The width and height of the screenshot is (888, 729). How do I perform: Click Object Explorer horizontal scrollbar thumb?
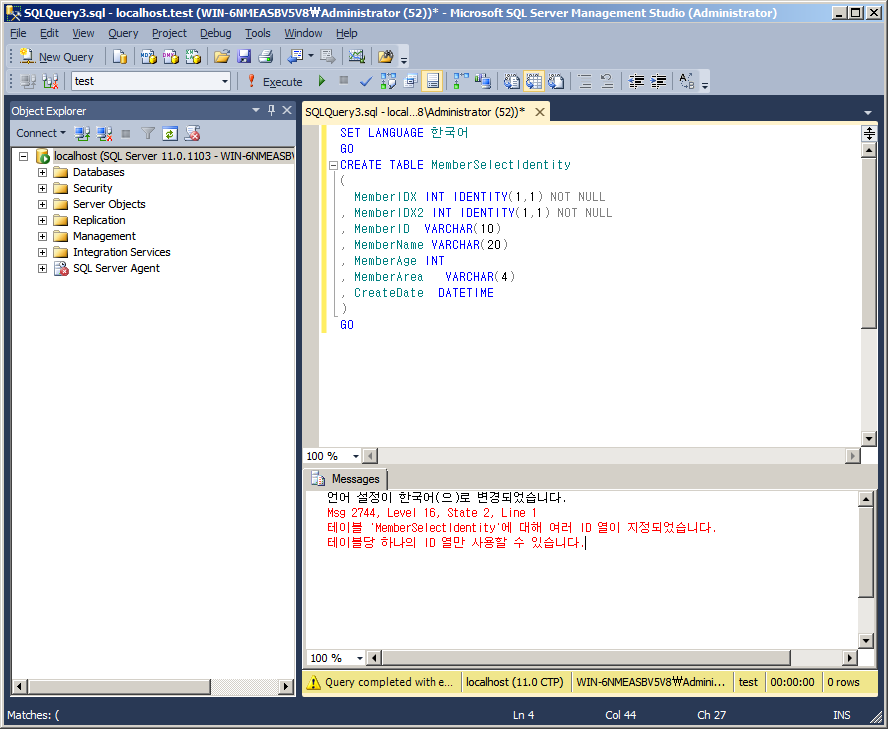(119, 687)
